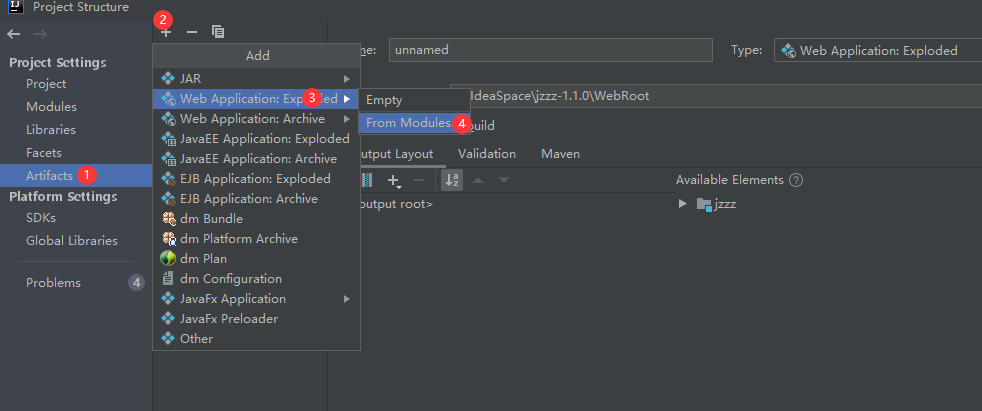Switch to the Output Layout tab

[x=395, y=153]
